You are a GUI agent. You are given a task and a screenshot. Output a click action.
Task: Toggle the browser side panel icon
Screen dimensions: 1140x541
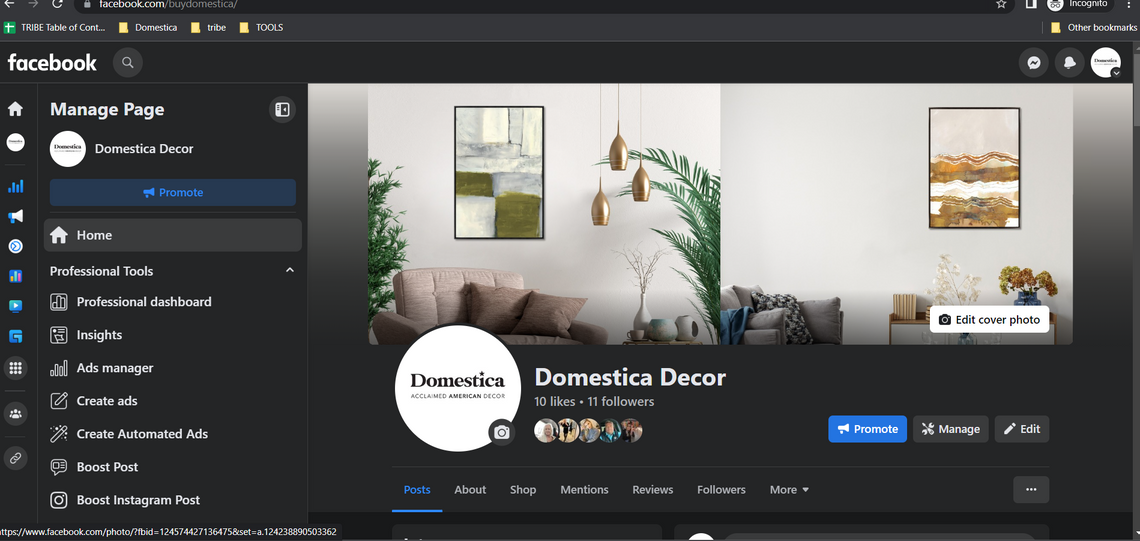coord(1031,4)
